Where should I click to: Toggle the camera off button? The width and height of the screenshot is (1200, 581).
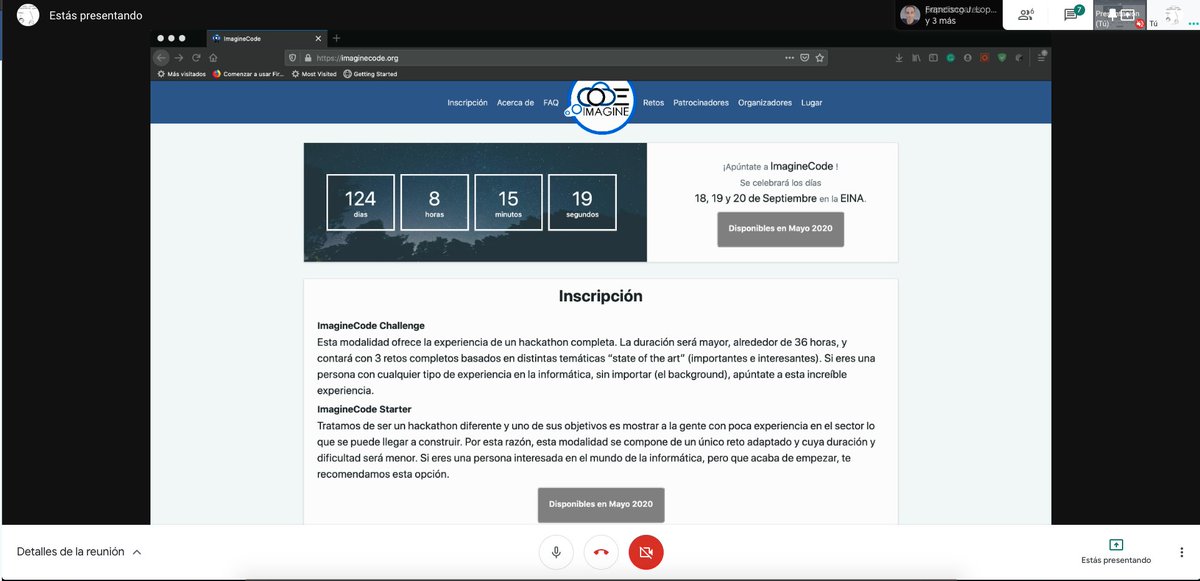[646, 552]
